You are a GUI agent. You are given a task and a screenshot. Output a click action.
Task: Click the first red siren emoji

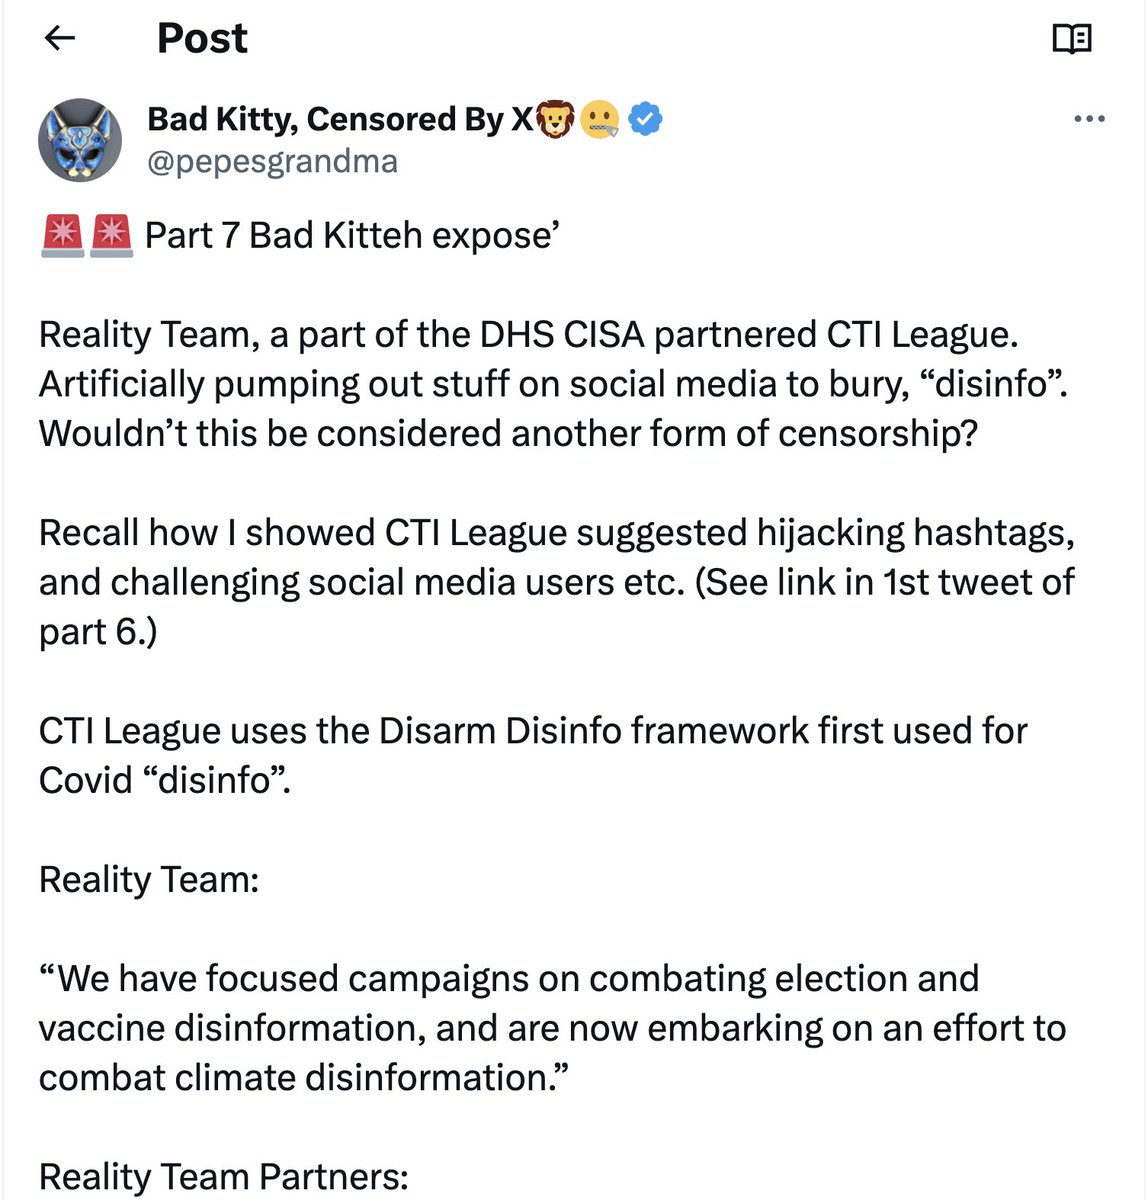(x=62, y=236)
